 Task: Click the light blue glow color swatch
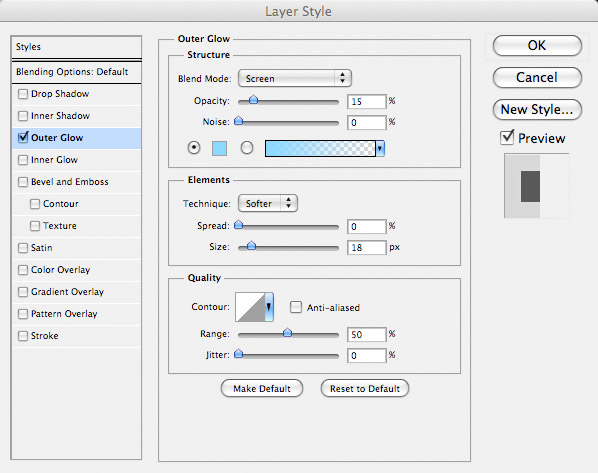click(219, 148)
